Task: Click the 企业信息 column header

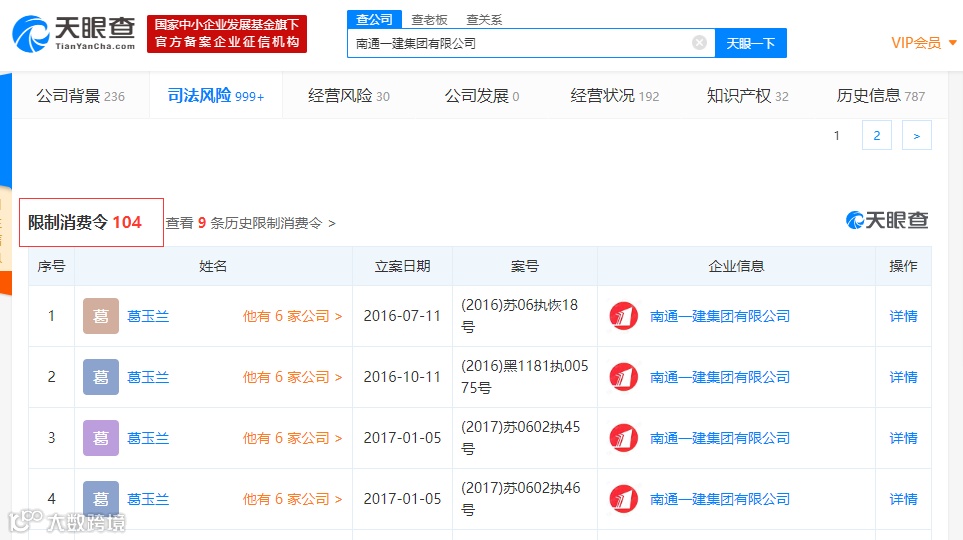Action: coord(736,266)
